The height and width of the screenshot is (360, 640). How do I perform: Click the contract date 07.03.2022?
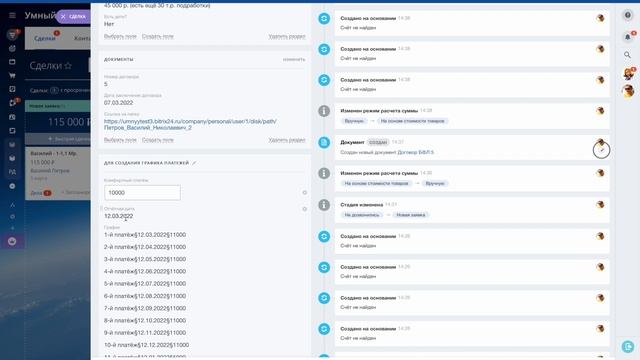point(118,102)
